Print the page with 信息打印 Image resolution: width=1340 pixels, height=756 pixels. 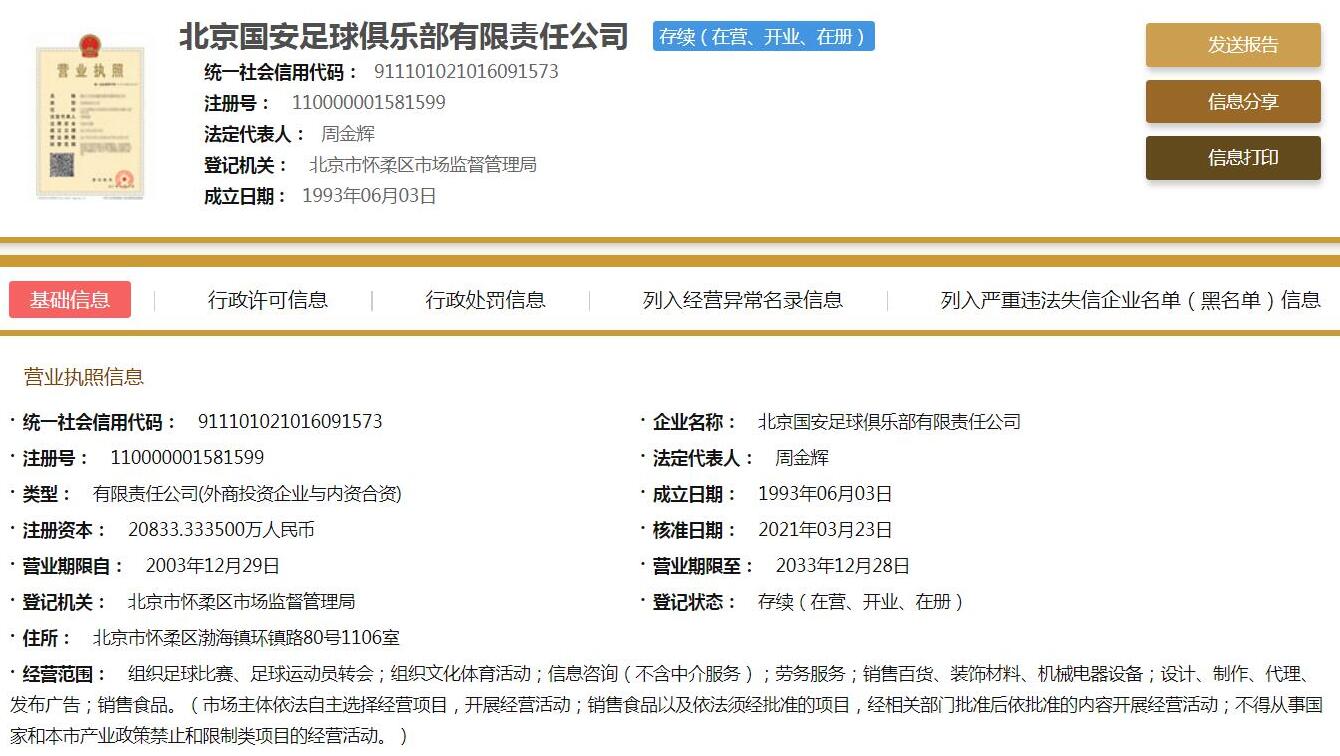(x=1232, y=158)
